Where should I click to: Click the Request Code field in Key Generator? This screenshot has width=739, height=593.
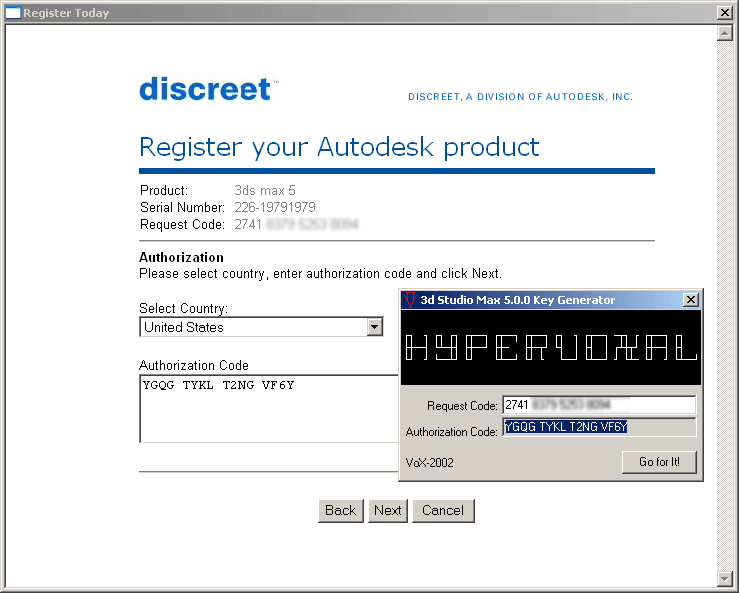click(599, 405)
